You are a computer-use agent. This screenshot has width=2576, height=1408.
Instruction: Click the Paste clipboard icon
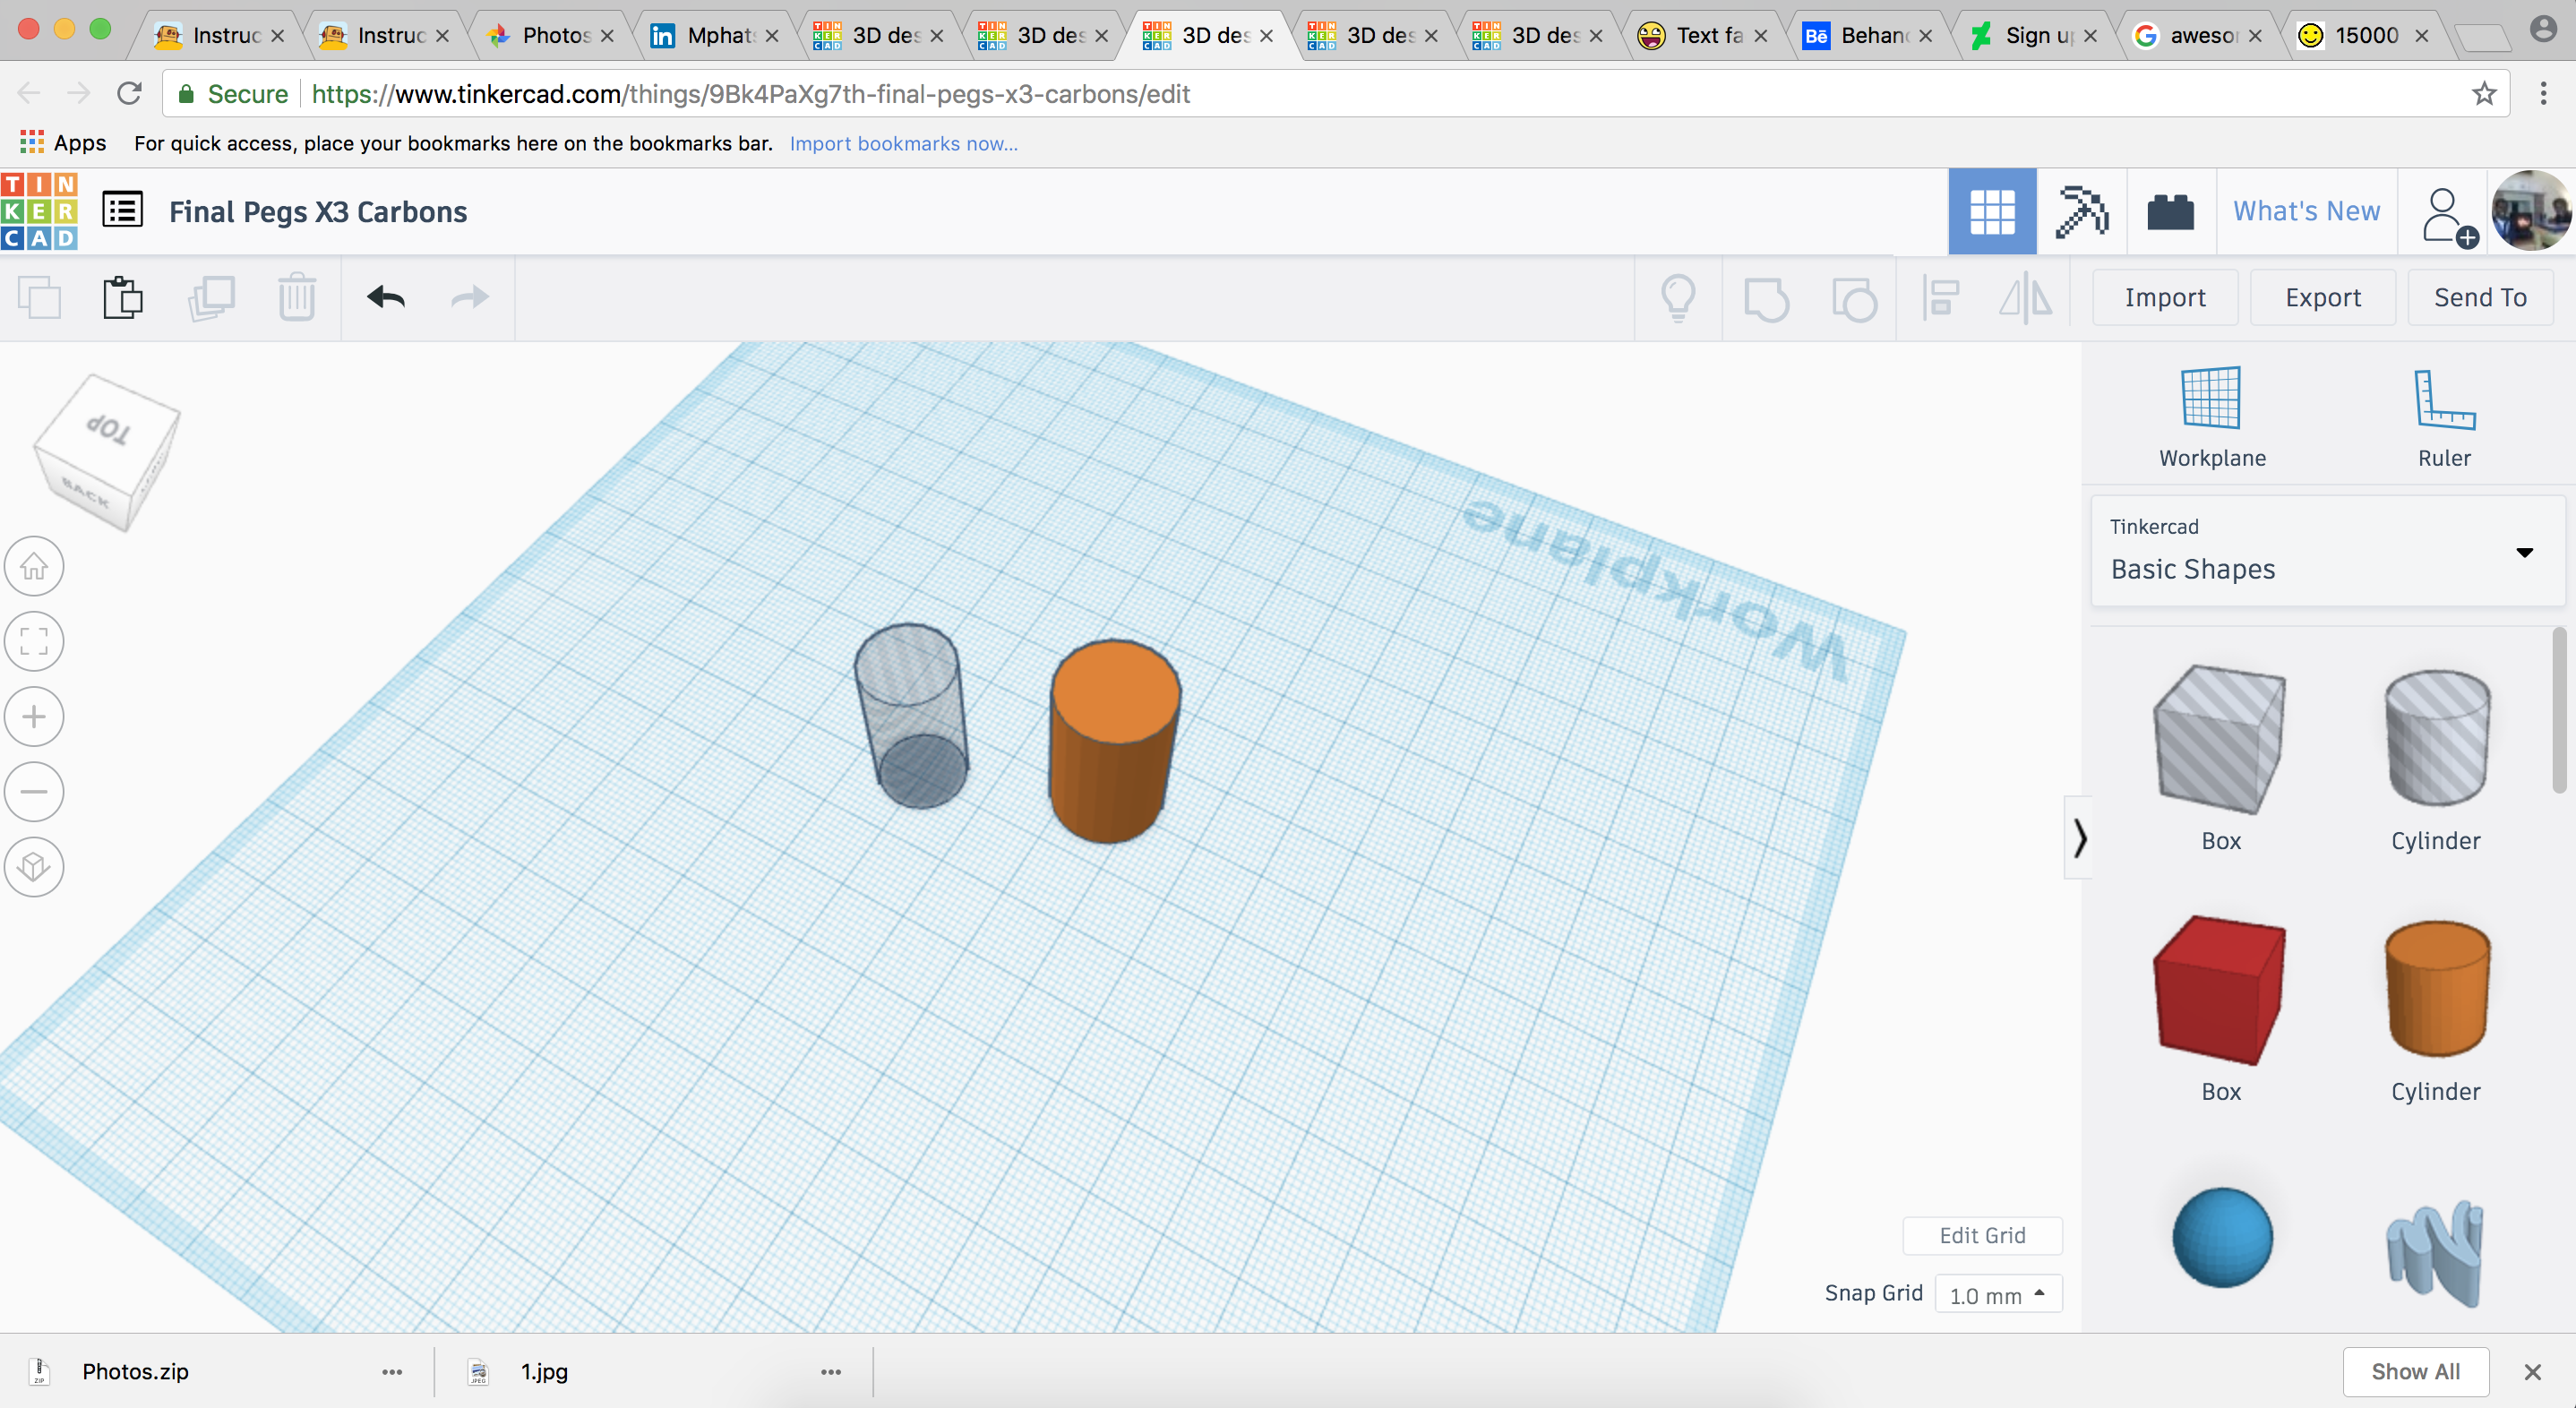point(123,297)
